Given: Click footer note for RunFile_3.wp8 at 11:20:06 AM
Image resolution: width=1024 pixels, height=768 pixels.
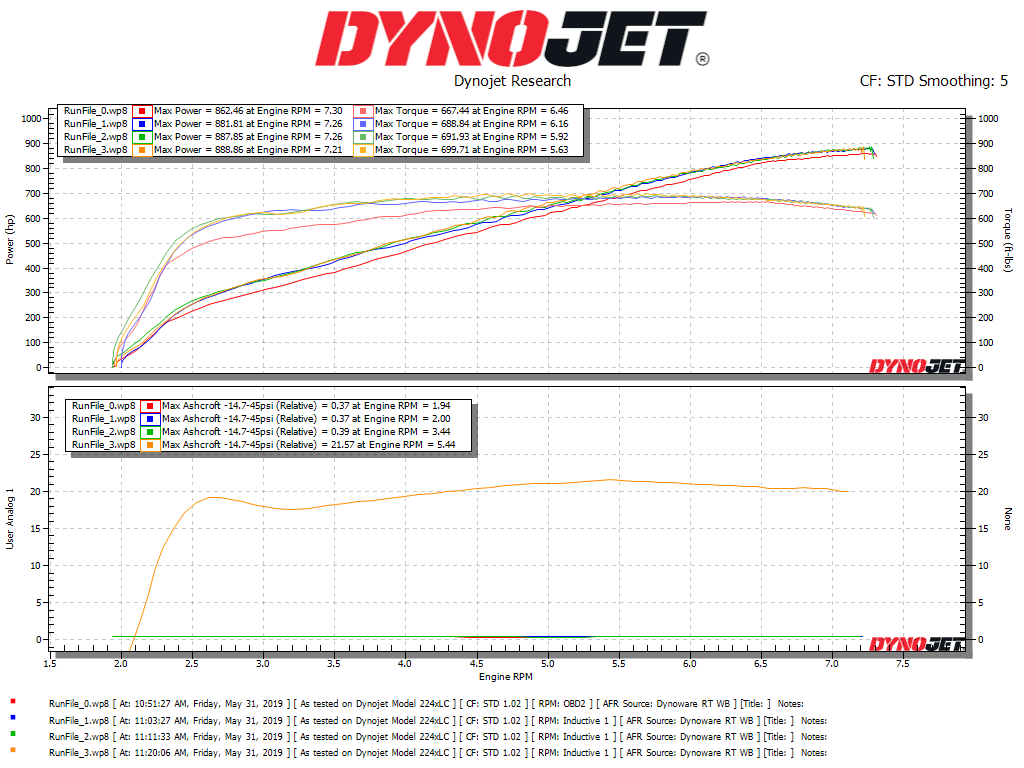Looking at the screenshot, I should 438,753.
